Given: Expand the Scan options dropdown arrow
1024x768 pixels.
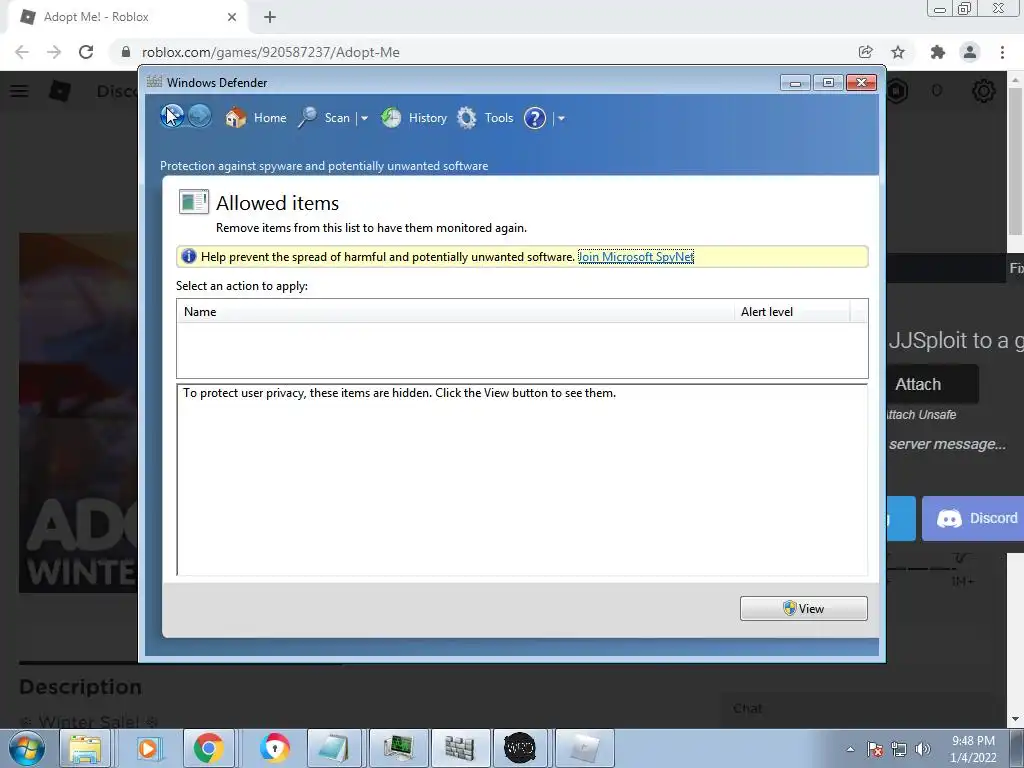Looking at the screenshot, I should click(364, 118).
